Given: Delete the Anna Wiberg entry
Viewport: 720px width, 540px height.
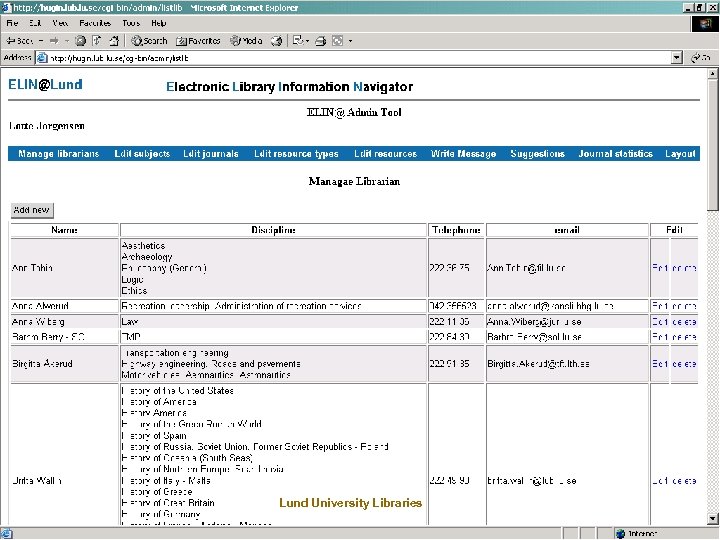Looking at the screenshot, I should pyautogui.click(x=684, y=321).
